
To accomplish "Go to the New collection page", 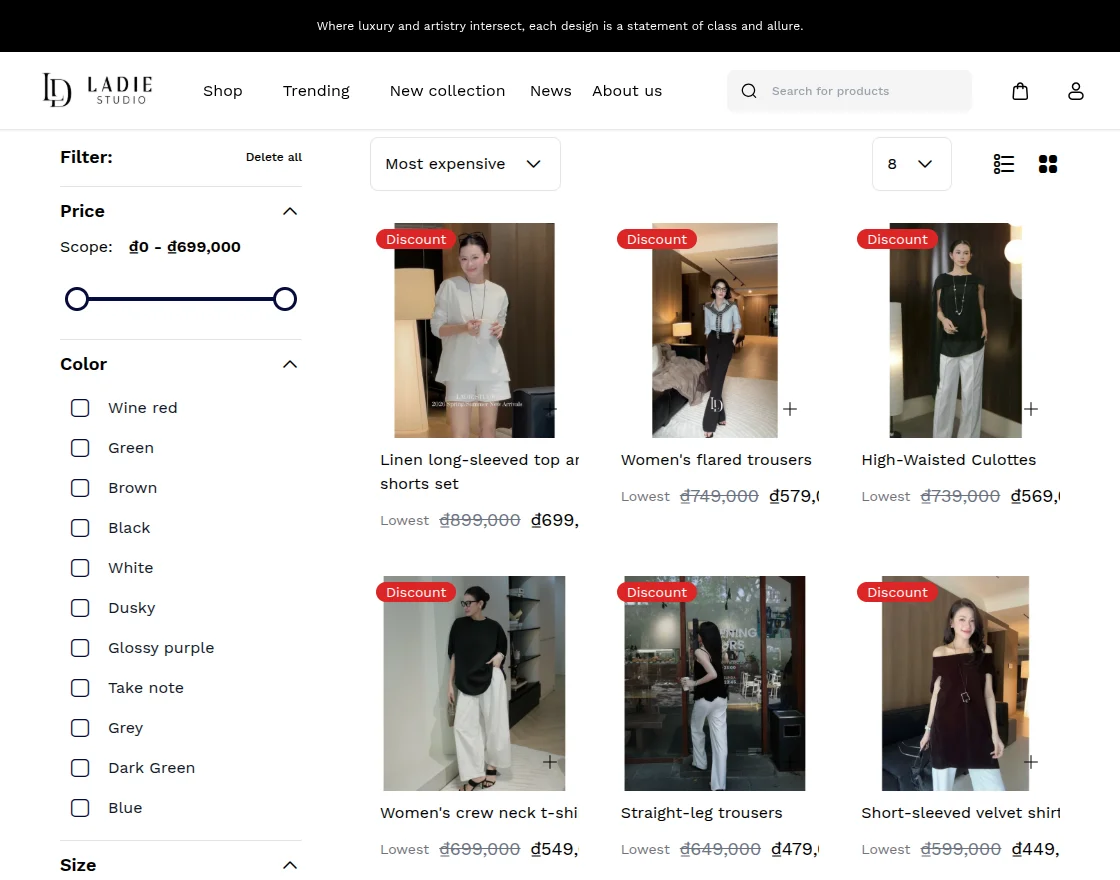I will (447, 91).
